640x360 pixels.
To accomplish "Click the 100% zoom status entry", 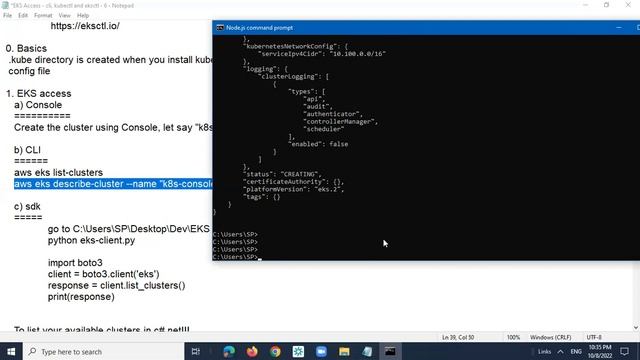I will pos(513,338).
